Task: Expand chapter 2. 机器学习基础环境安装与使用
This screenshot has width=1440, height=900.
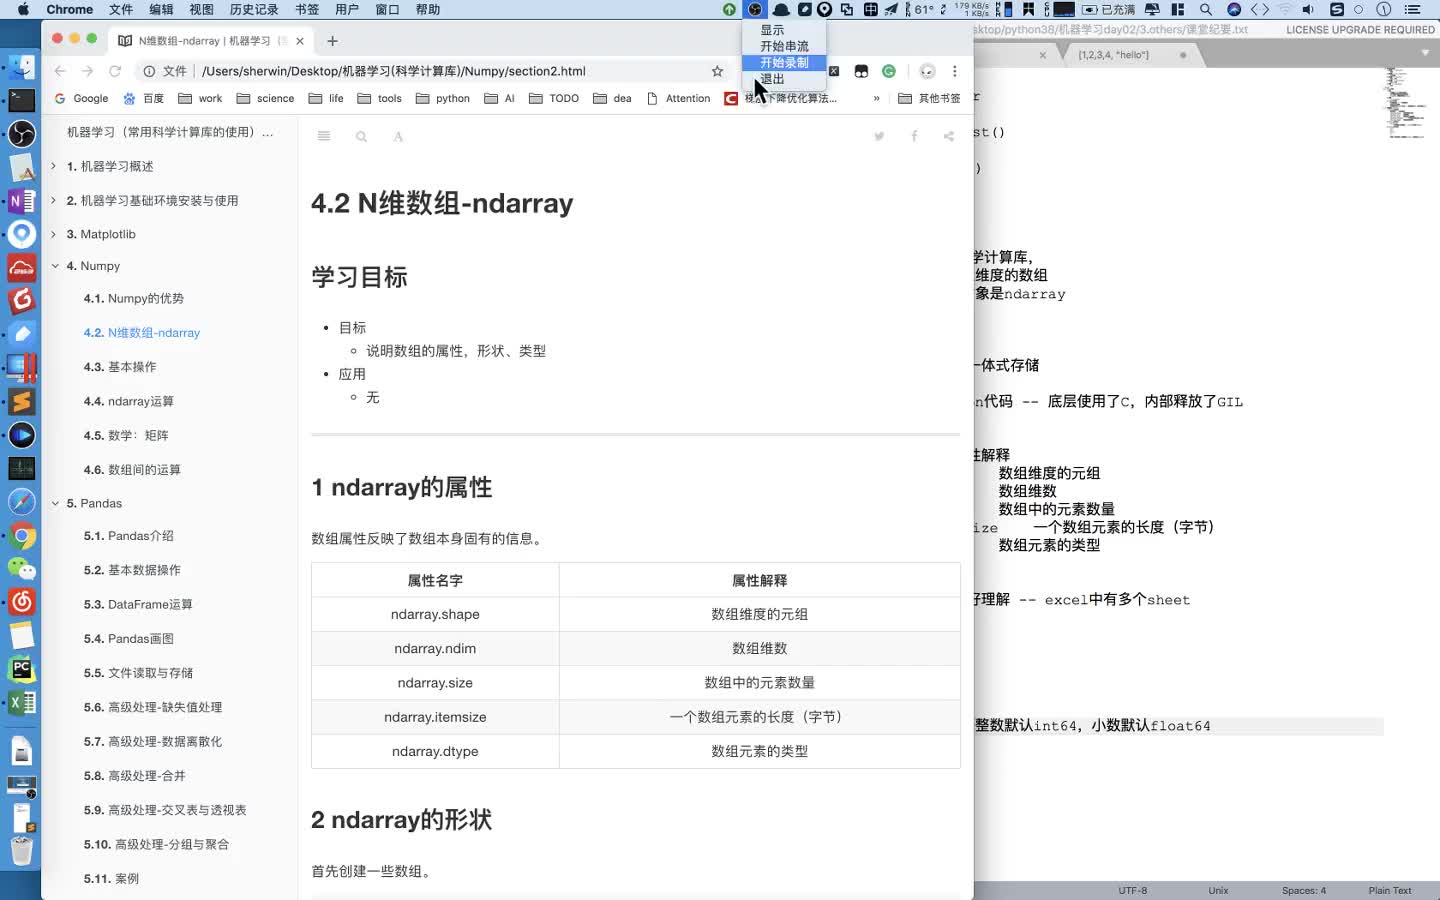Action: [x=54, y=200]
